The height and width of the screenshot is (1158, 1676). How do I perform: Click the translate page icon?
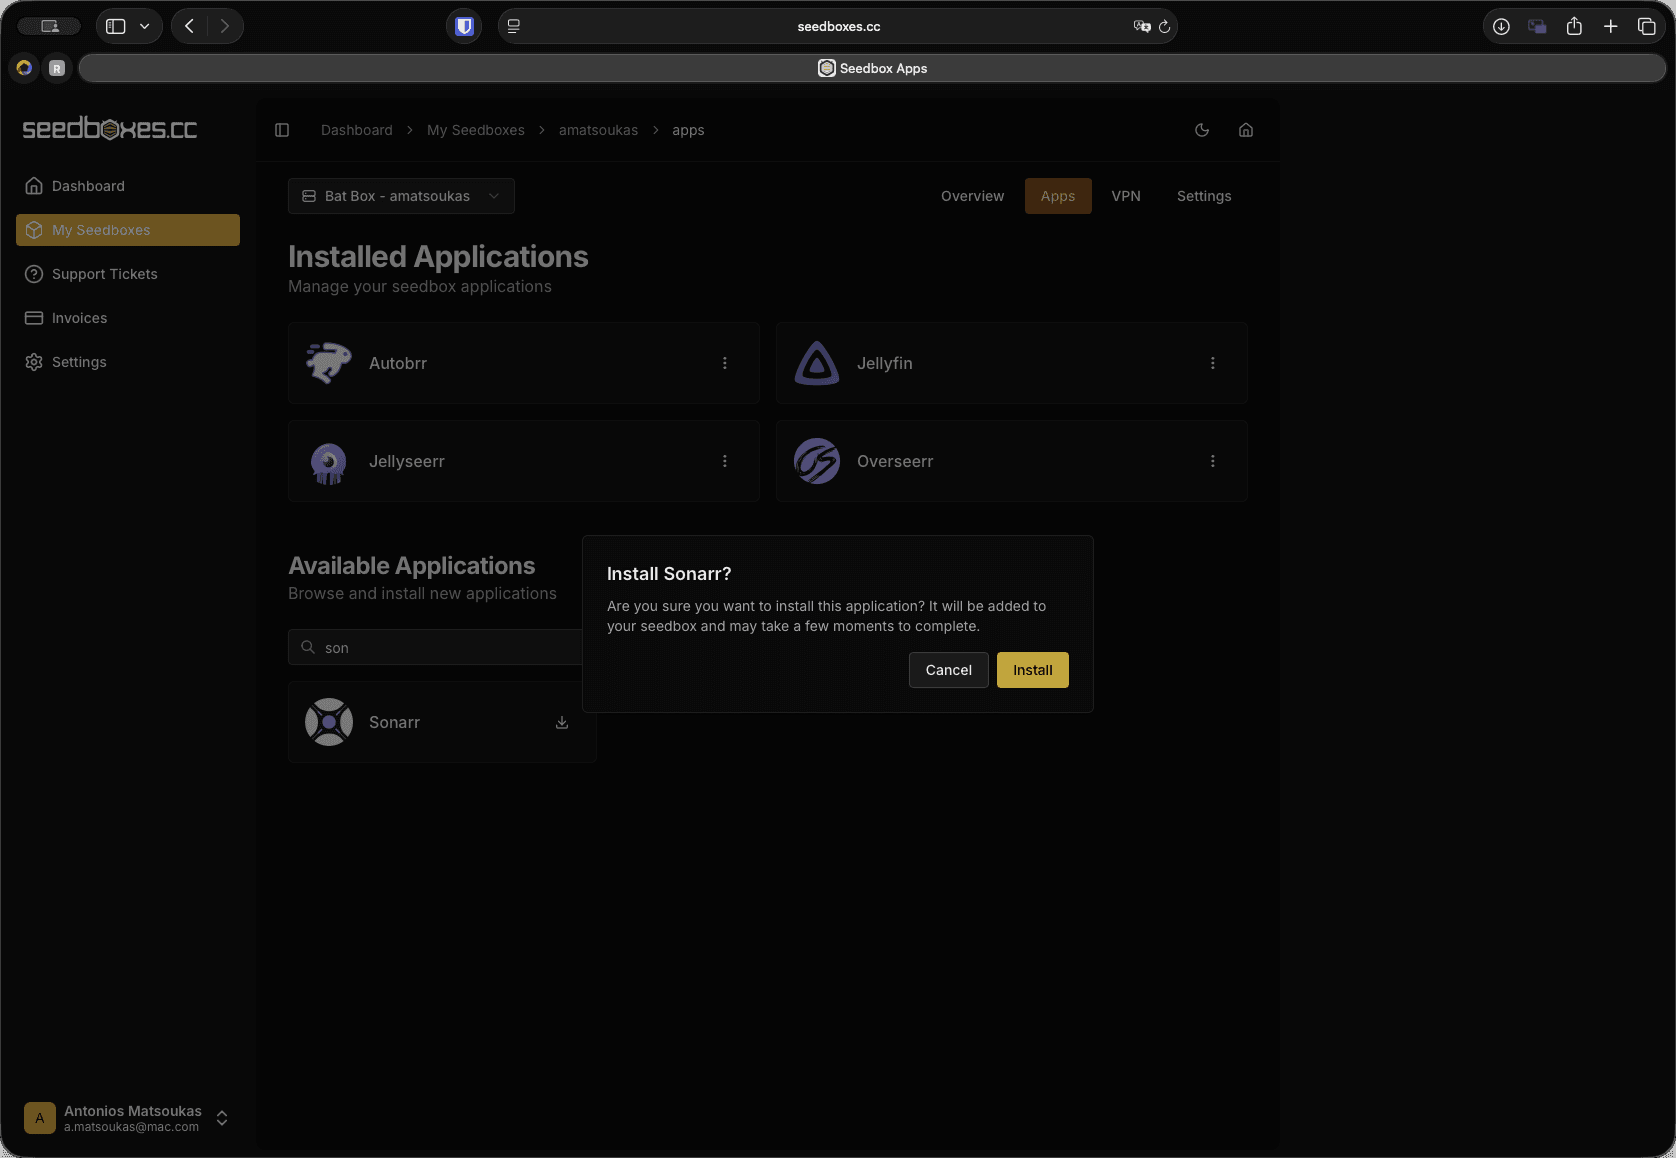pyautogui.click(x=1141, y=26)
